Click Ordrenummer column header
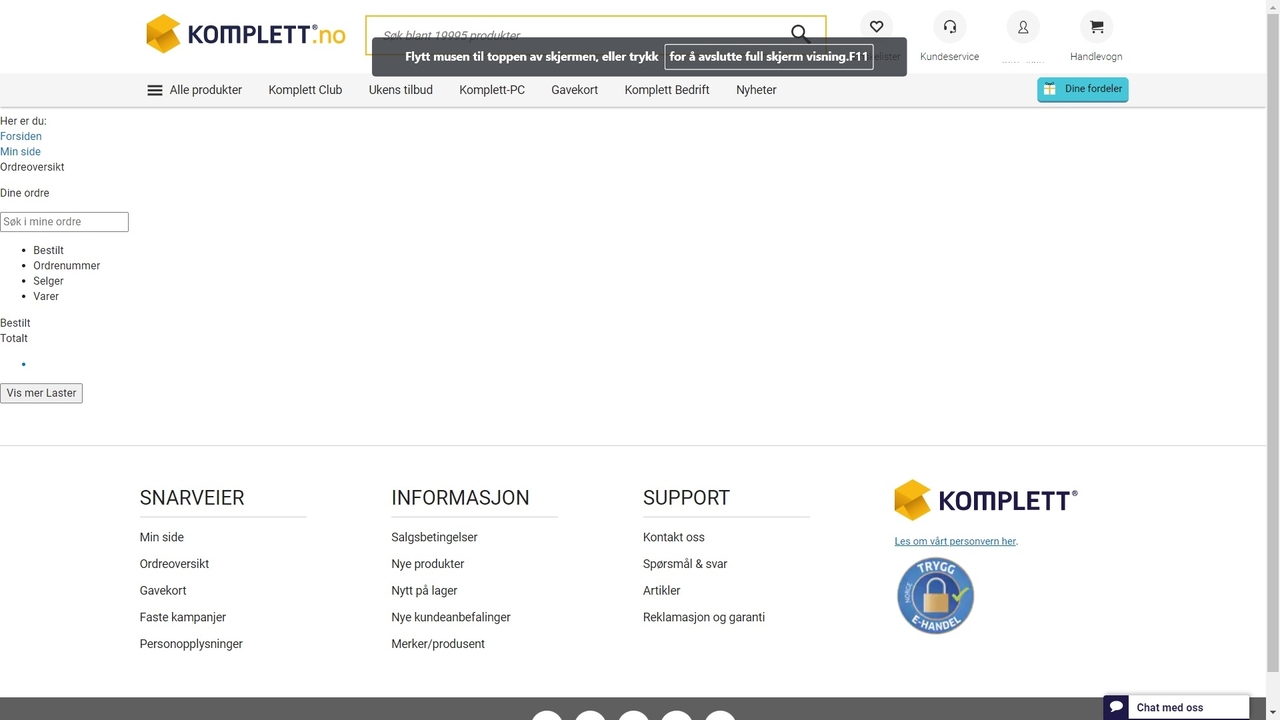 pos(67,266)
